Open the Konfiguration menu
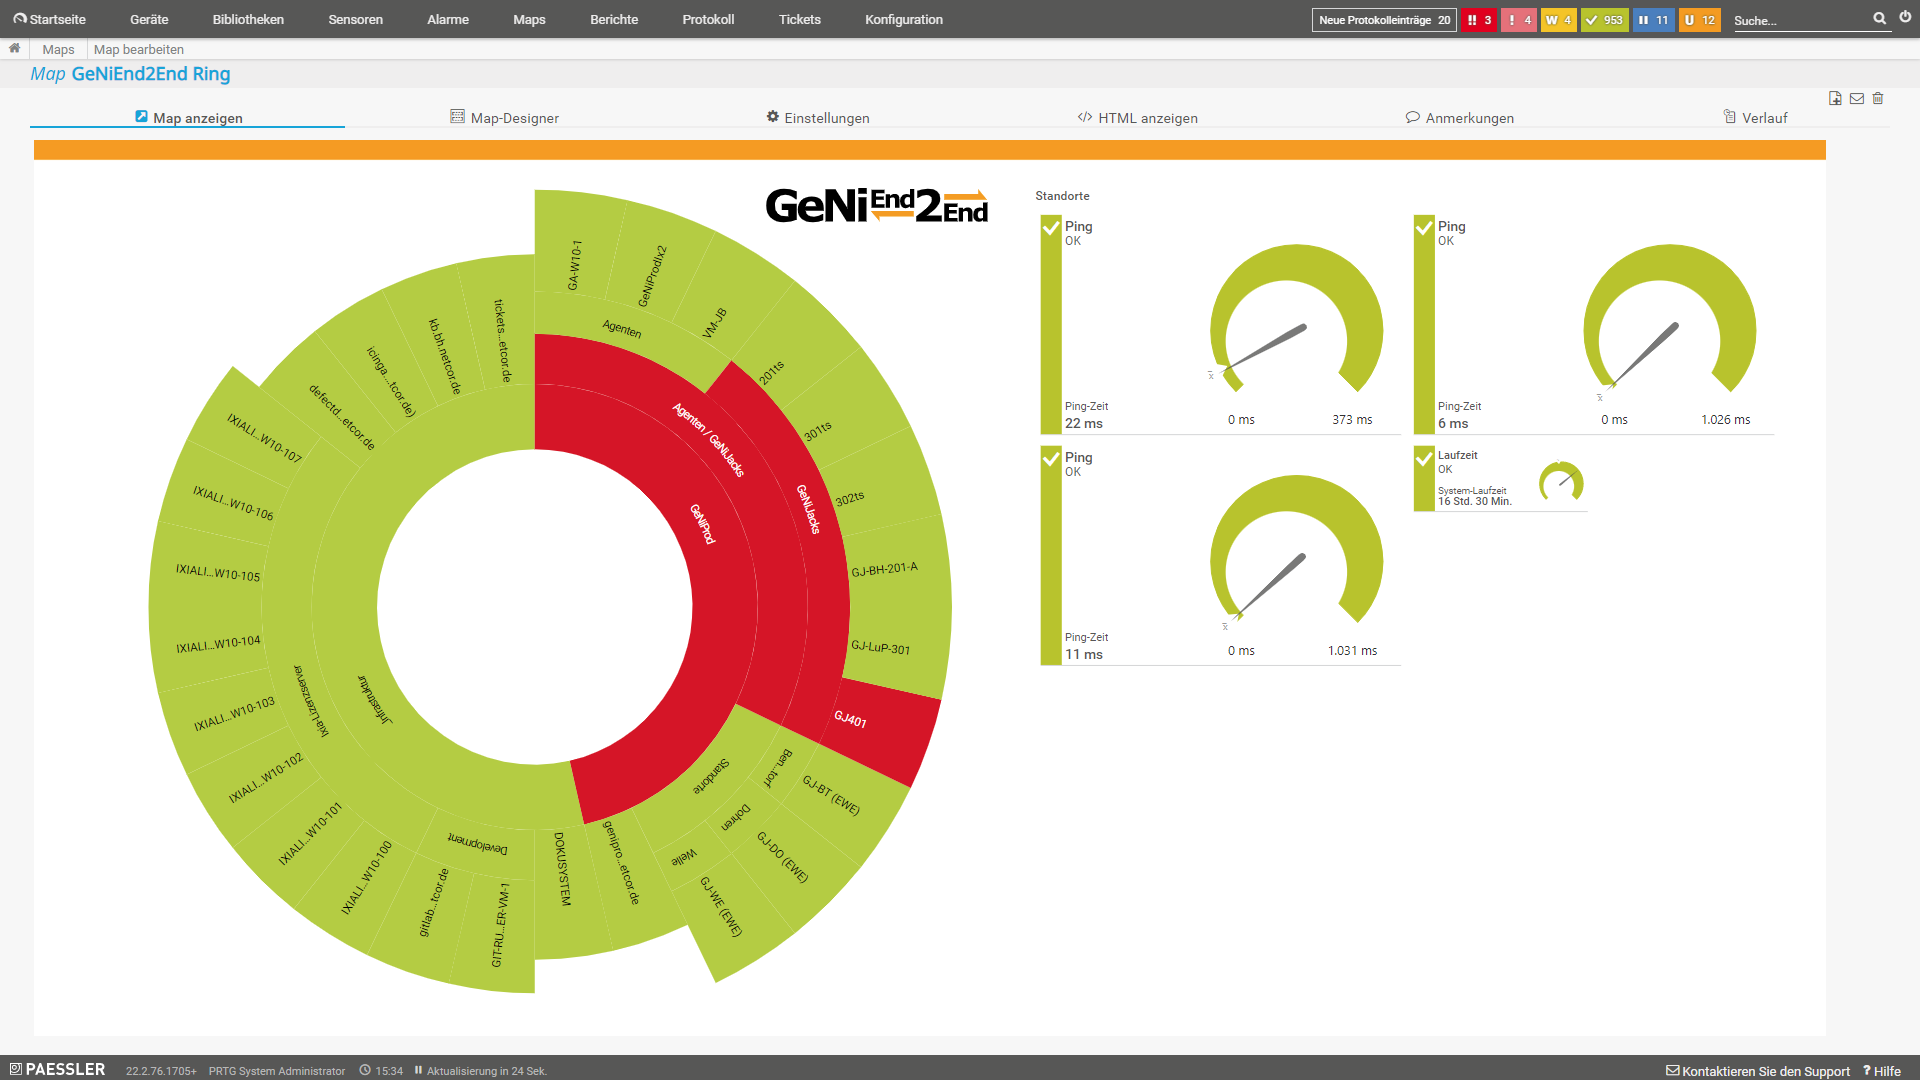Screen dimensions: 1920x1080 click(903, 19)
